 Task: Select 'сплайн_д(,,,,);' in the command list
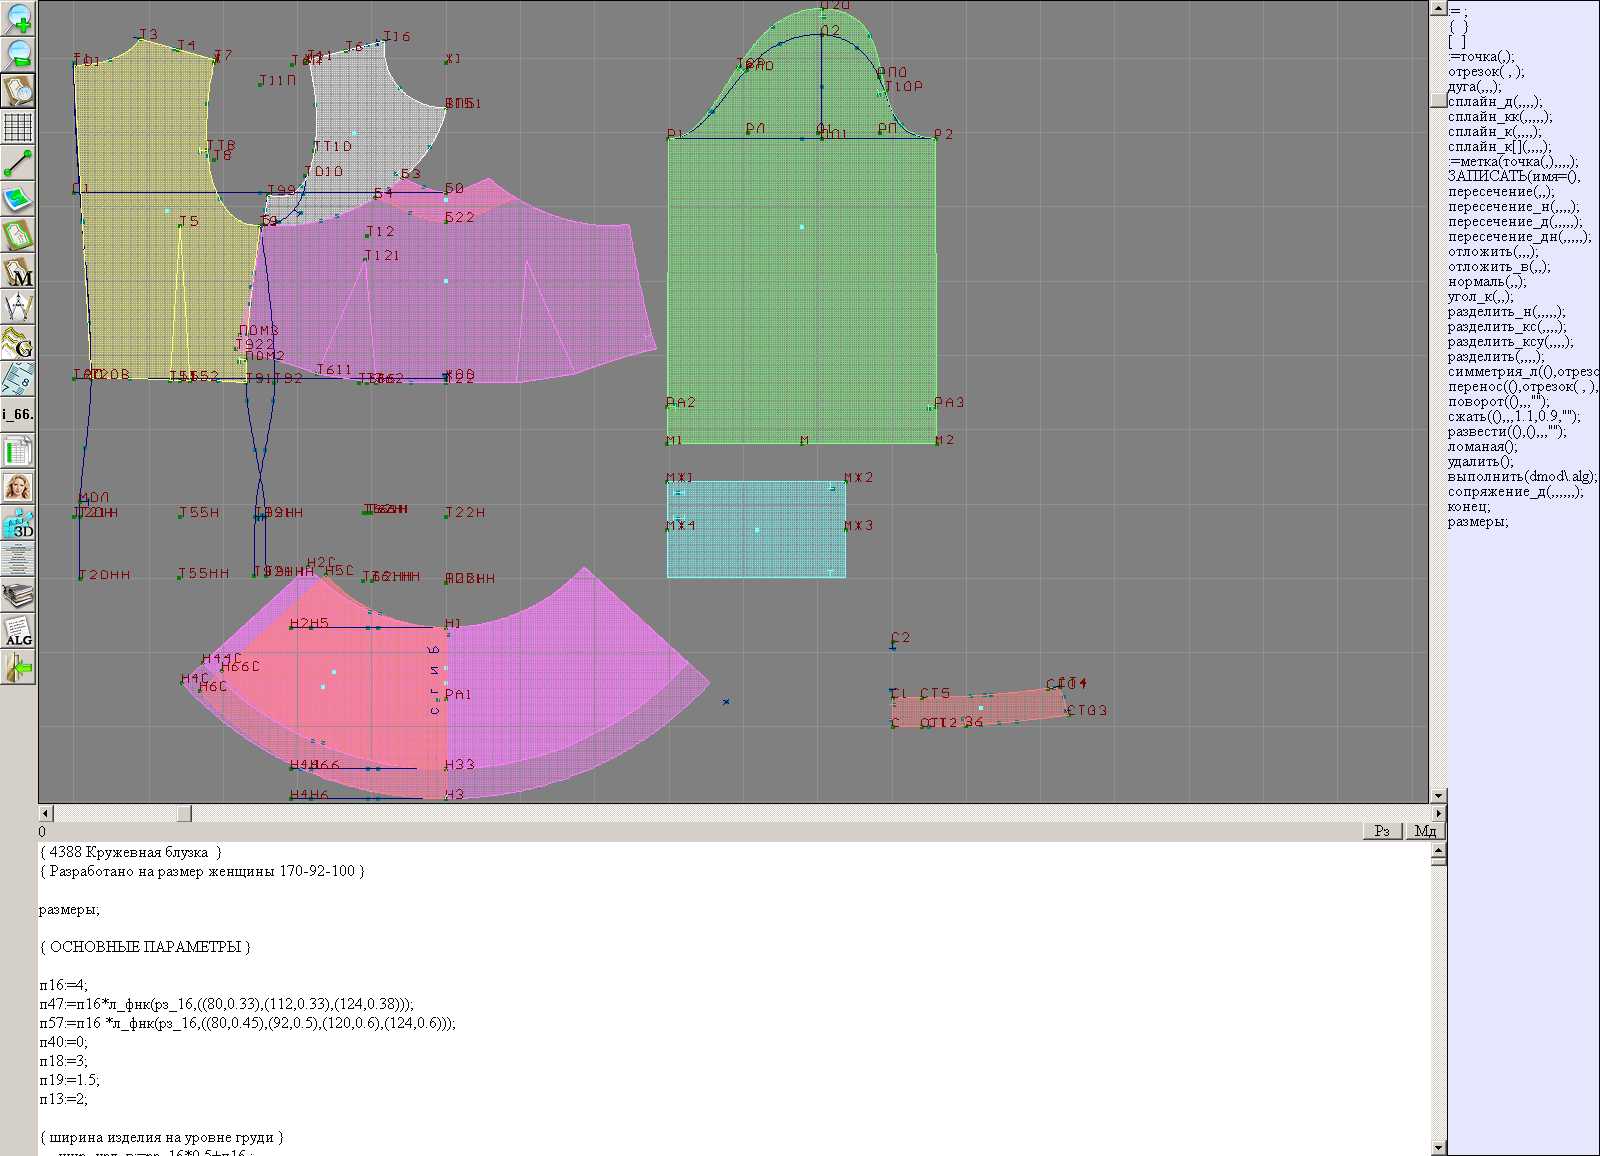(x=1495, y=102)
